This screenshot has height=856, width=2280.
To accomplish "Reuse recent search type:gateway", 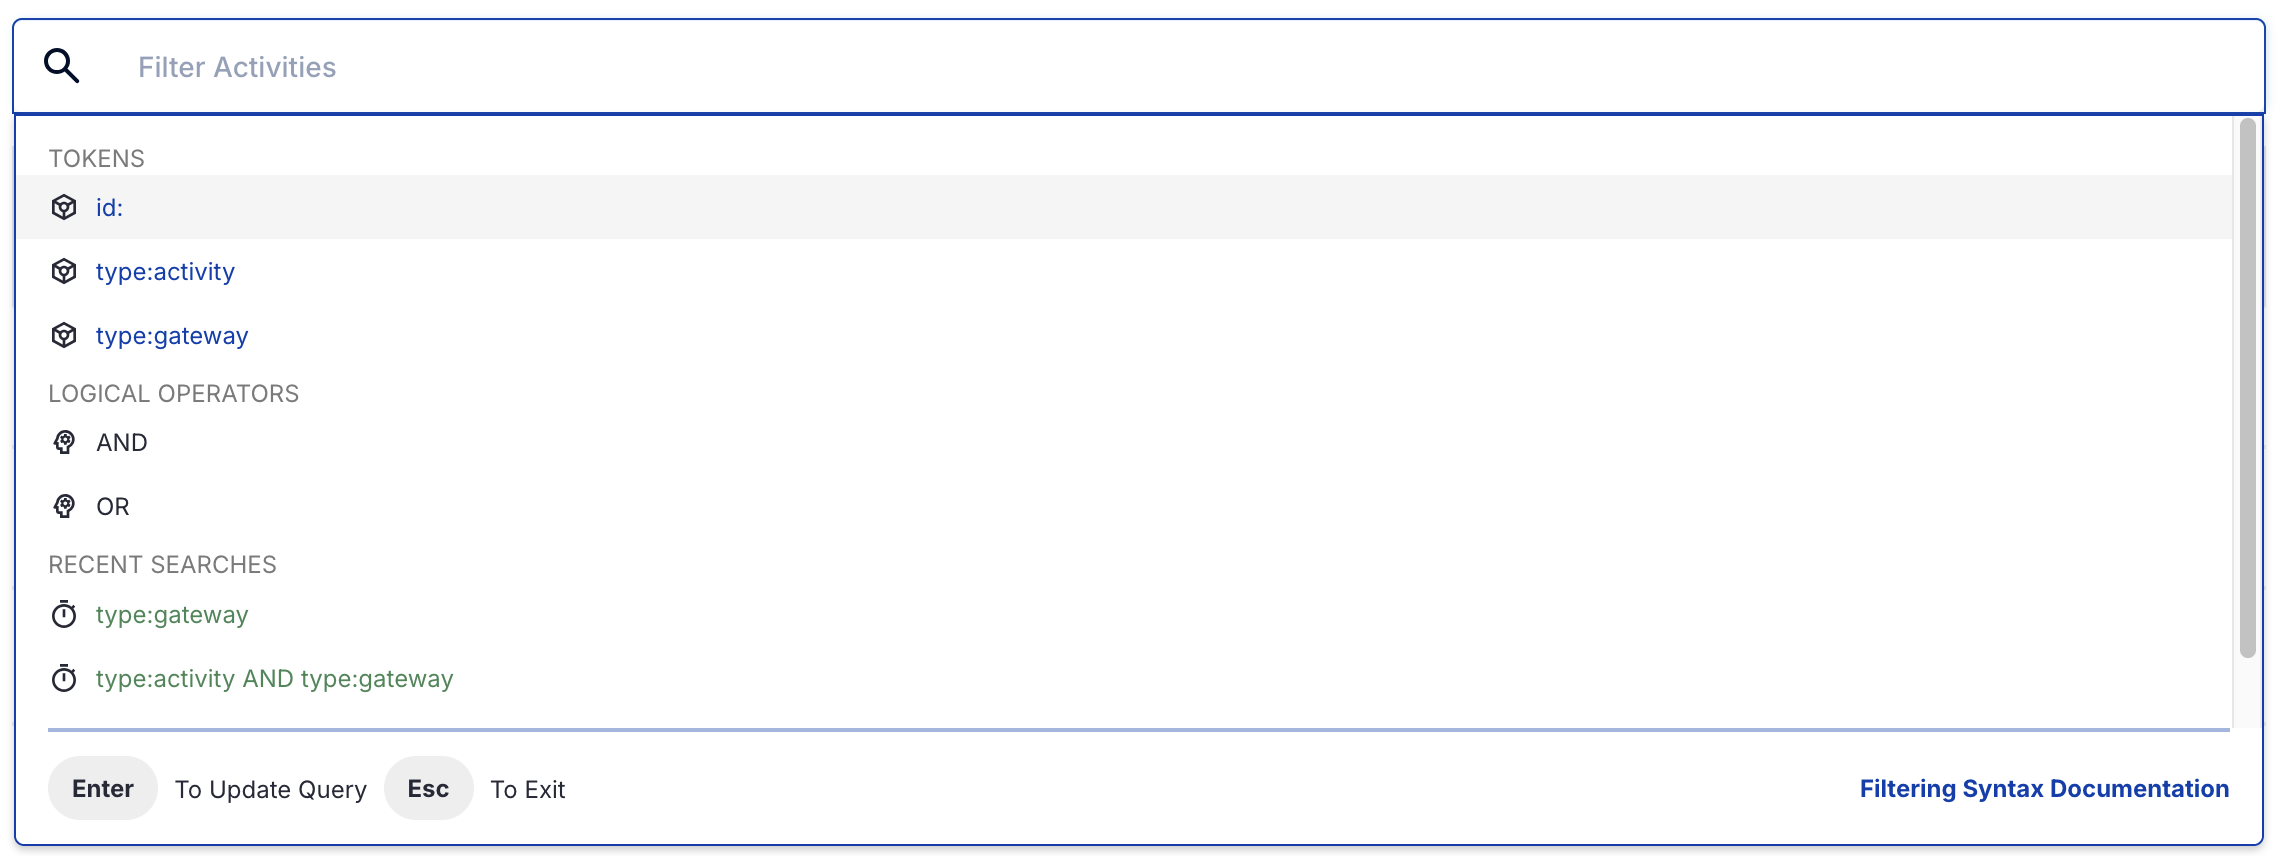I will [1124, 614].
